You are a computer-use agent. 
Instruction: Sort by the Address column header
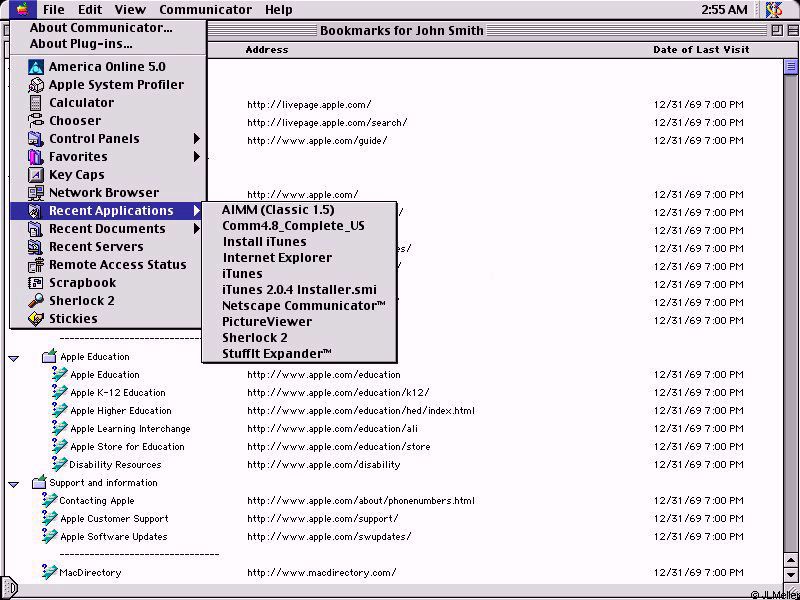tap(267, 49)
